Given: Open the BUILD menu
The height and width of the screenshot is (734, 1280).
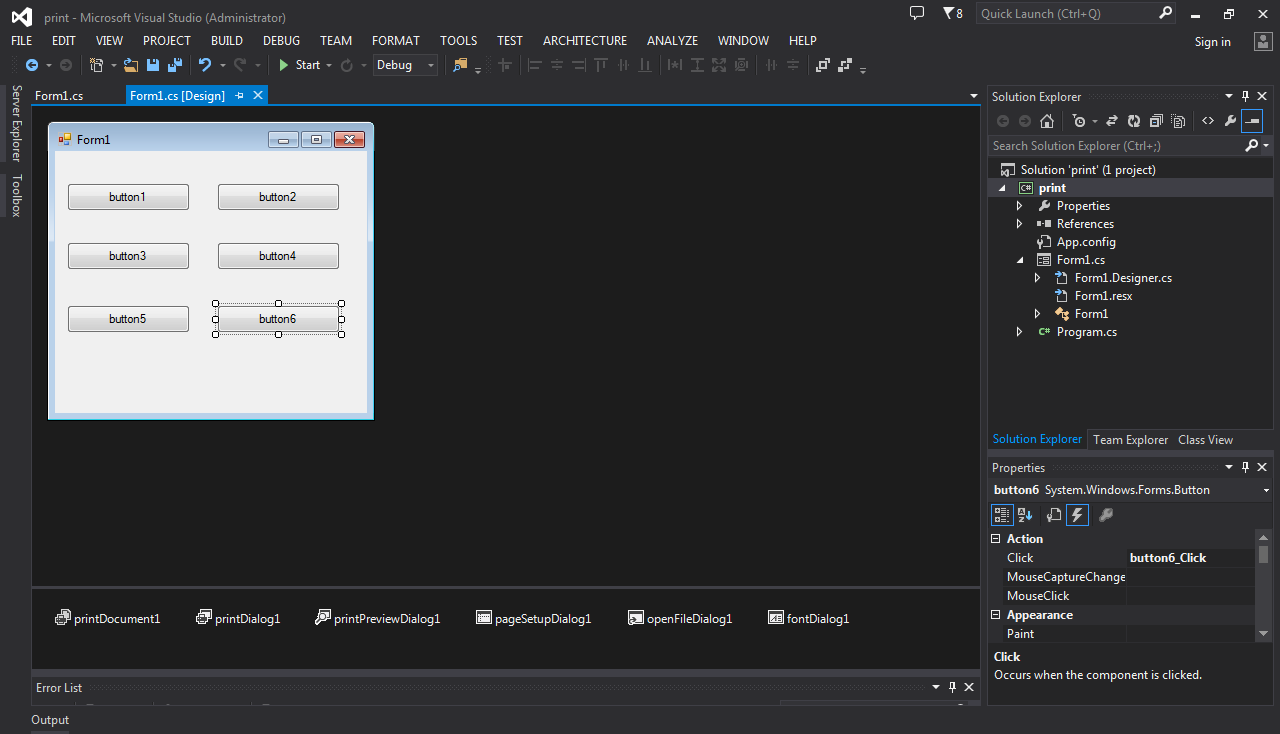Looking at the screenshot, I should 226,41.
